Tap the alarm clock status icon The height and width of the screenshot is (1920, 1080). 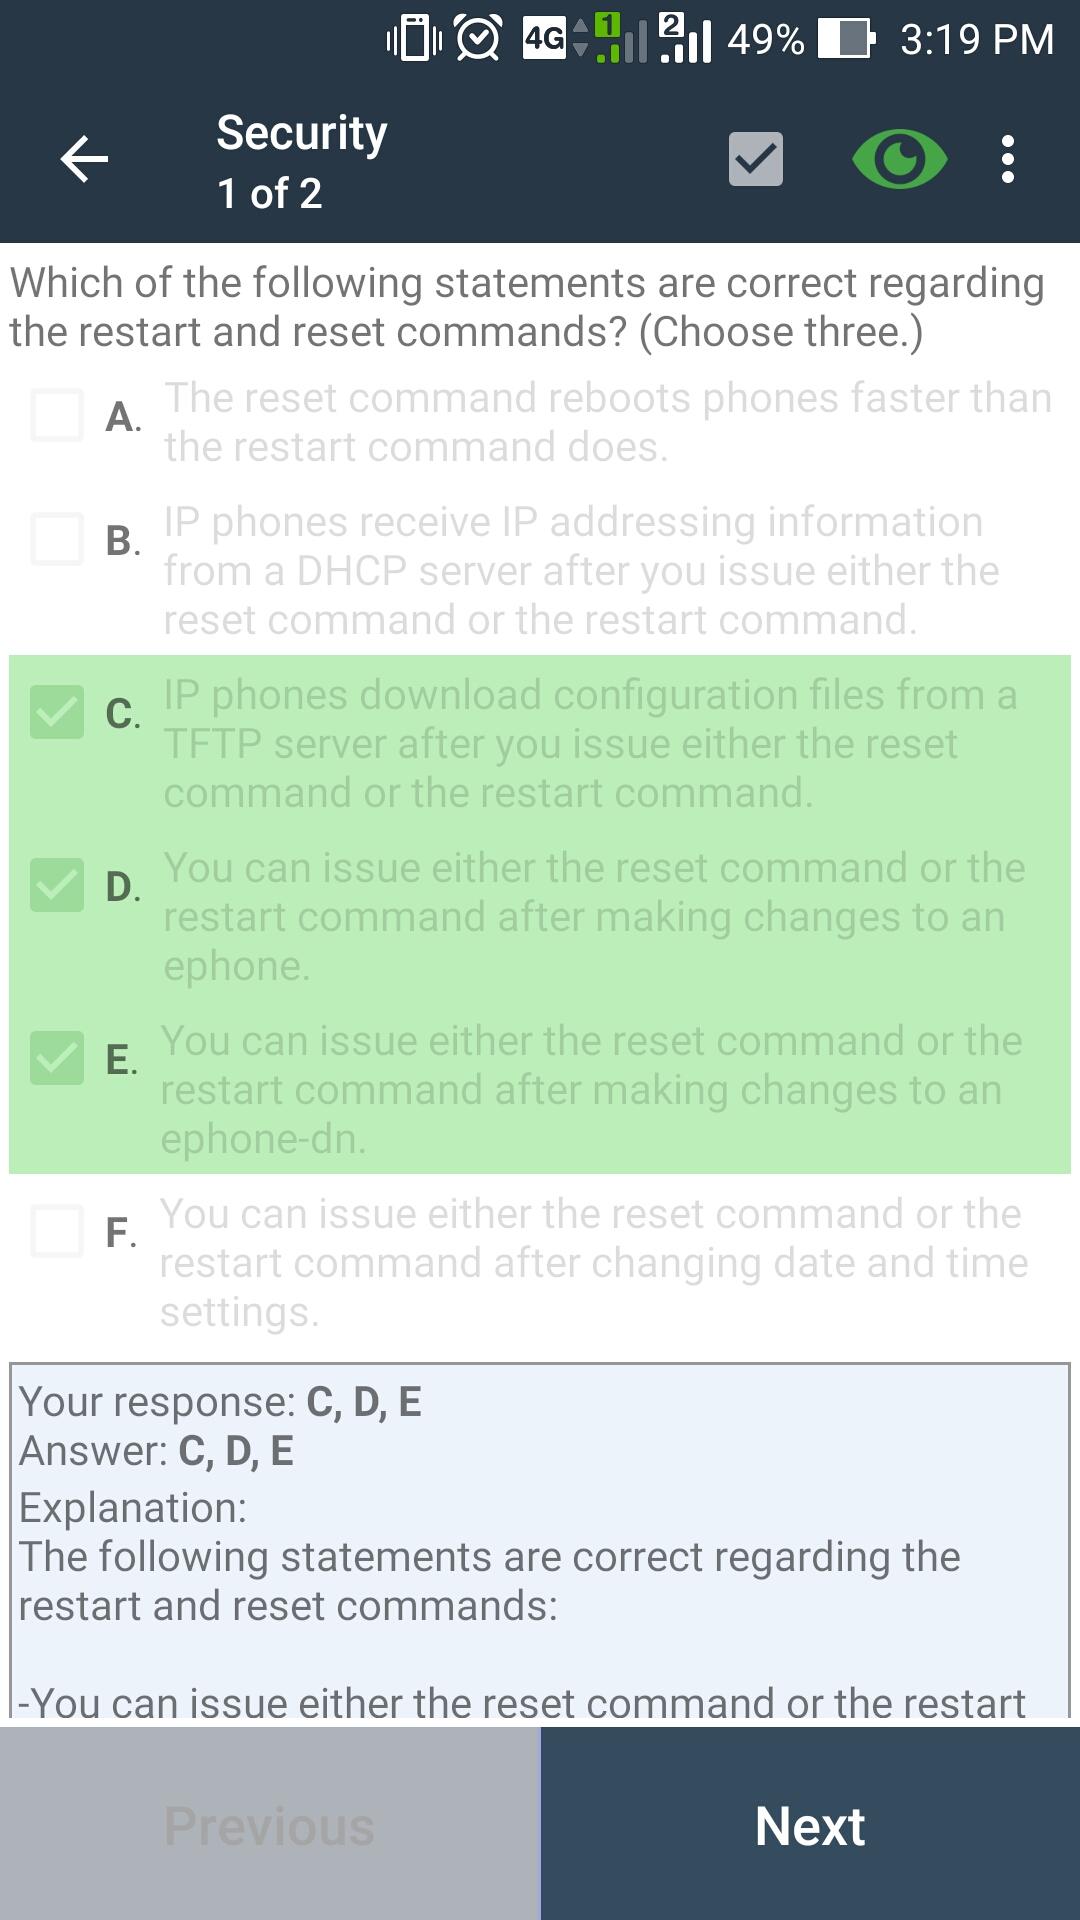tap(478, 39)
